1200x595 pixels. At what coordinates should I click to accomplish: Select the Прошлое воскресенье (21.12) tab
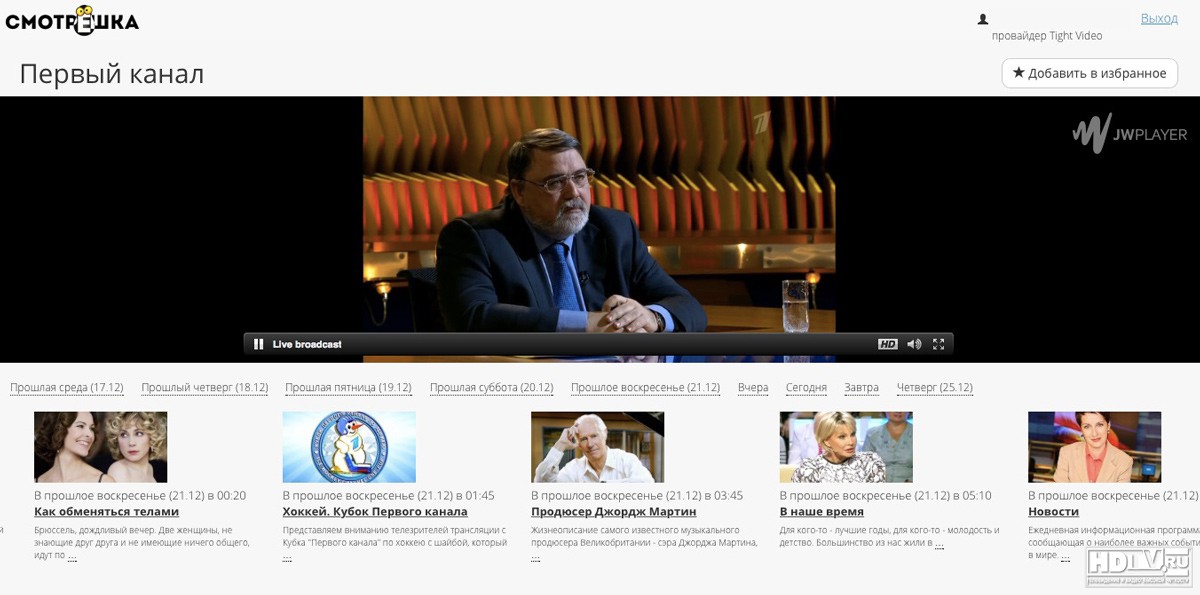coord(645,388)
